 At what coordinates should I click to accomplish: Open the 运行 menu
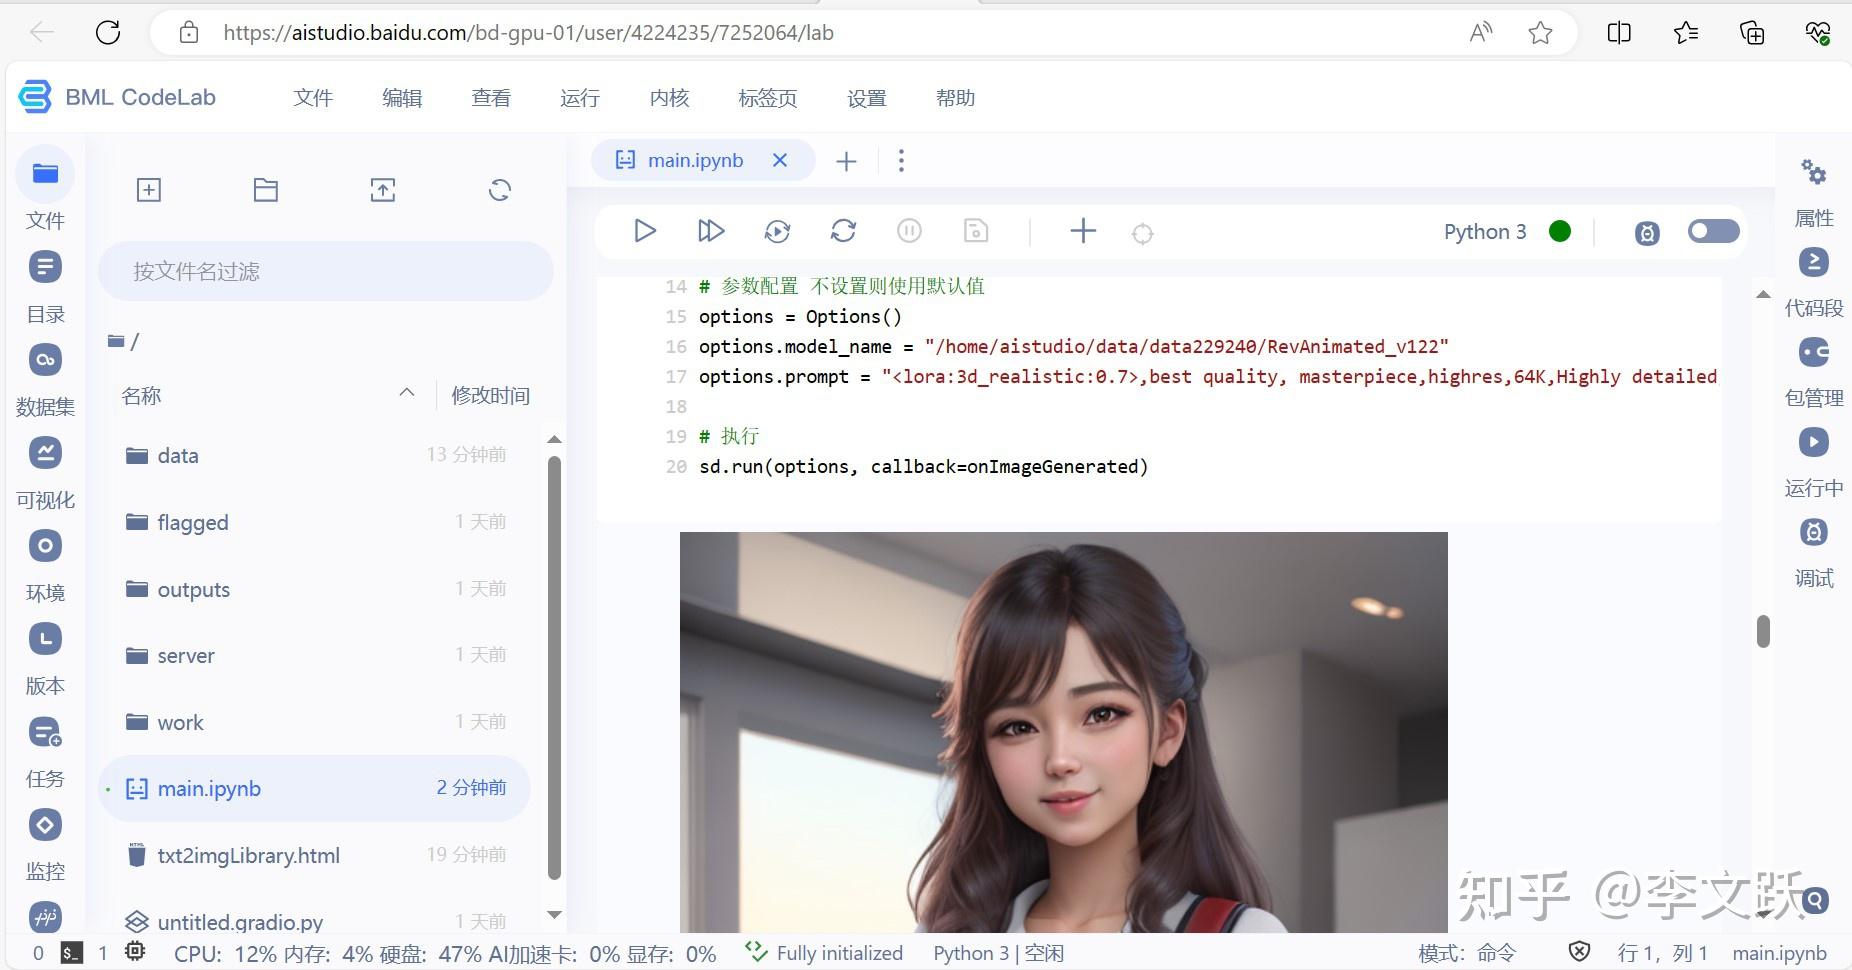point(579,97)
